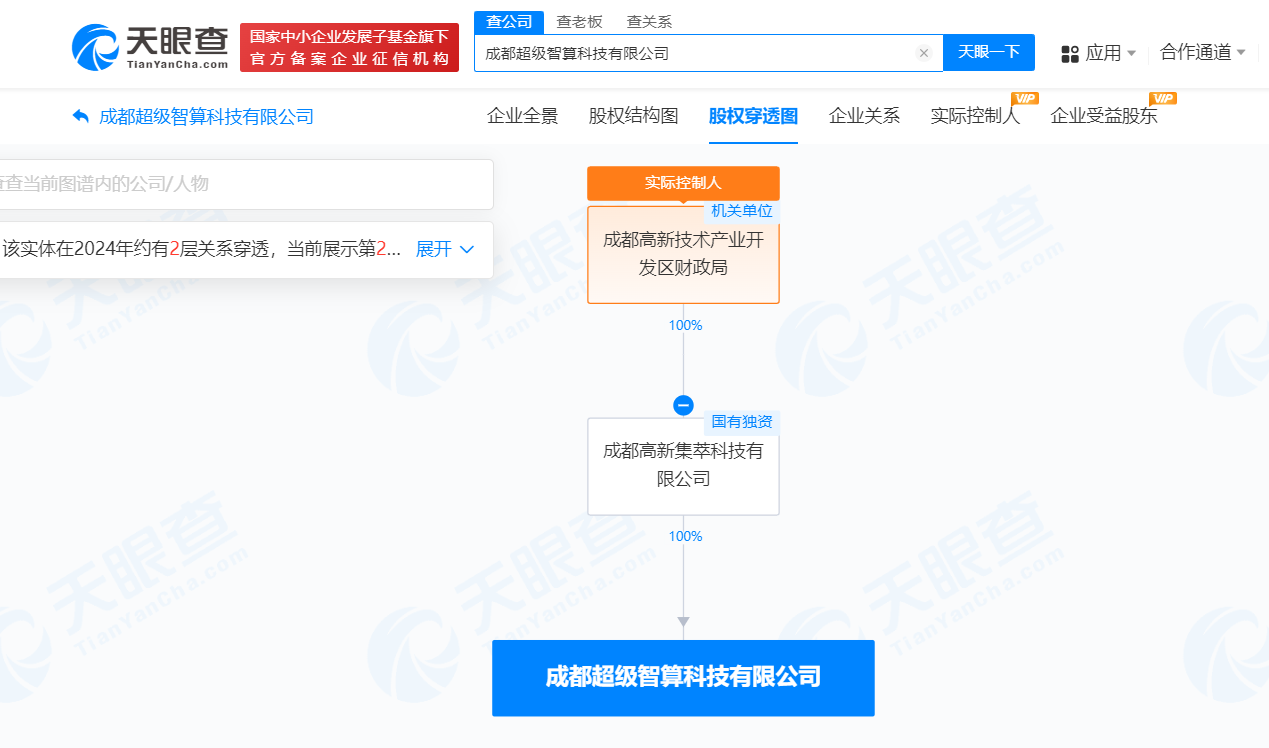Switch to the 查关系 search tab
Viewport: 1269px width, 748px height.
pos(649,21)
